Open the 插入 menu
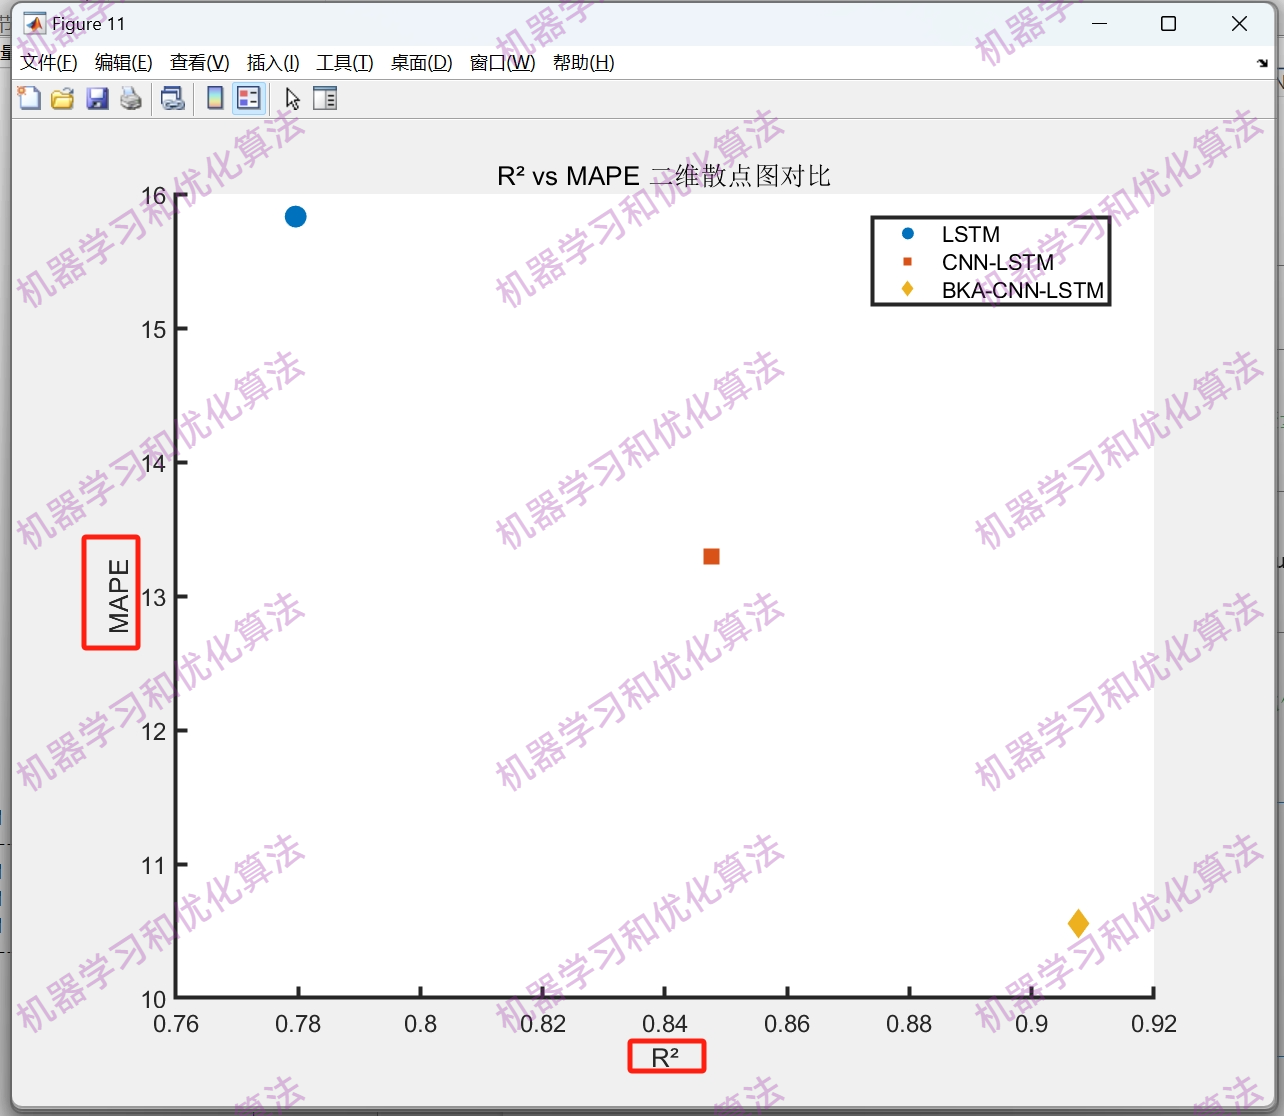Screen dimensions: 1284x1116 272,62
